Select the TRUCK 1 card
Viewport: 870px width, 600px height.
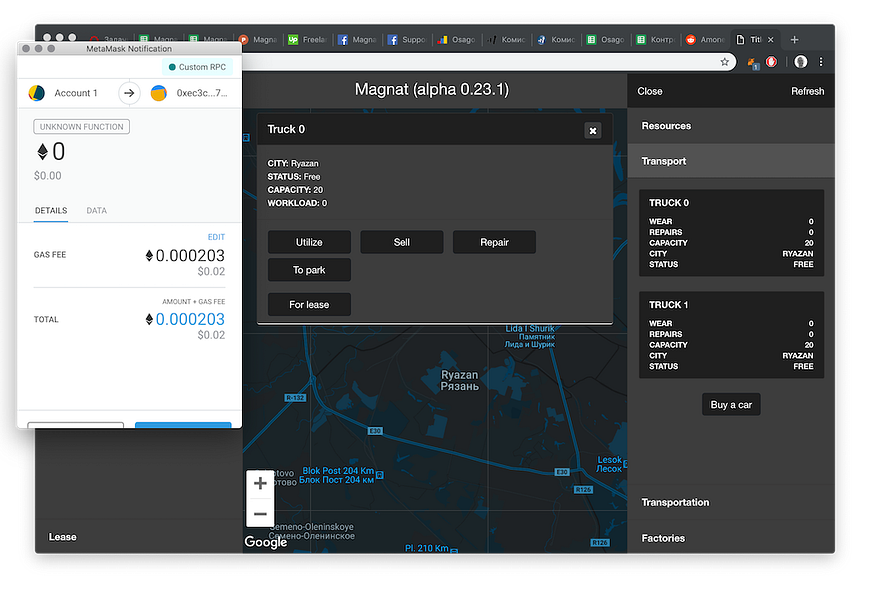(x=731, y=335)
